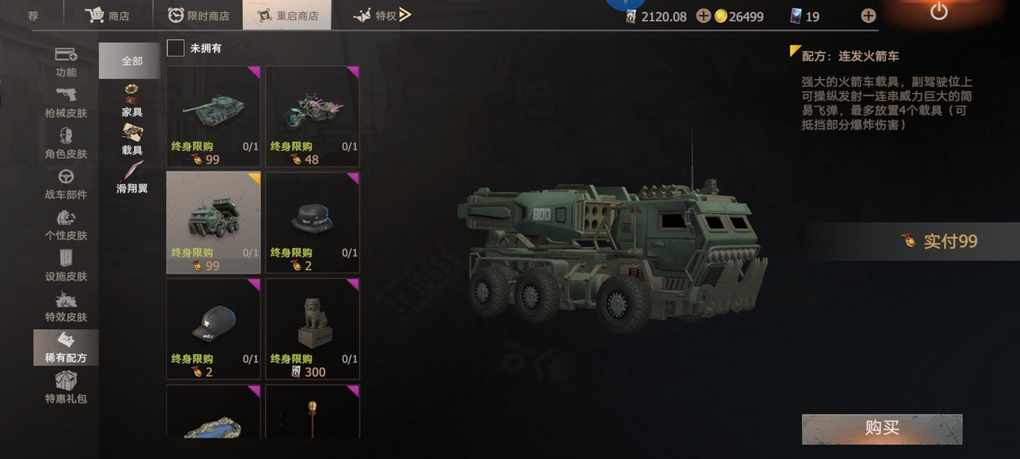This screenshot has width=1020, height=459.
Task: Add tickets with plus icon near 19
Action: 868,16
